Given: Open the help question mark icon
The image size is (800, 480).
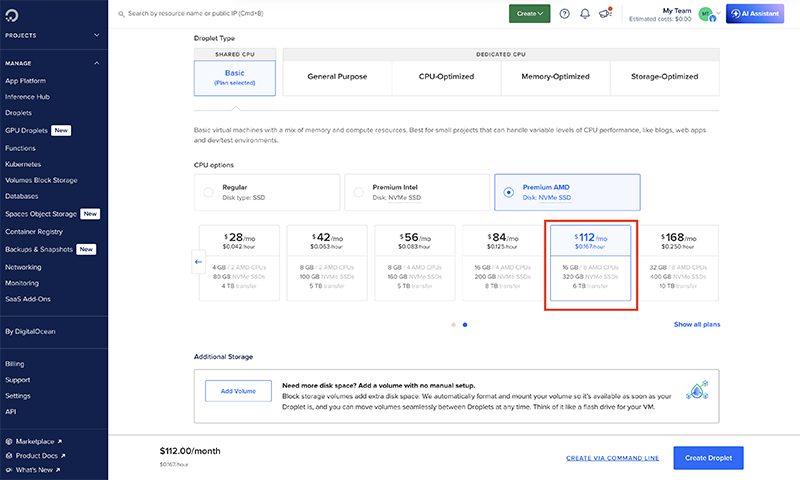Looking at the screenshot, I should 565,14.
